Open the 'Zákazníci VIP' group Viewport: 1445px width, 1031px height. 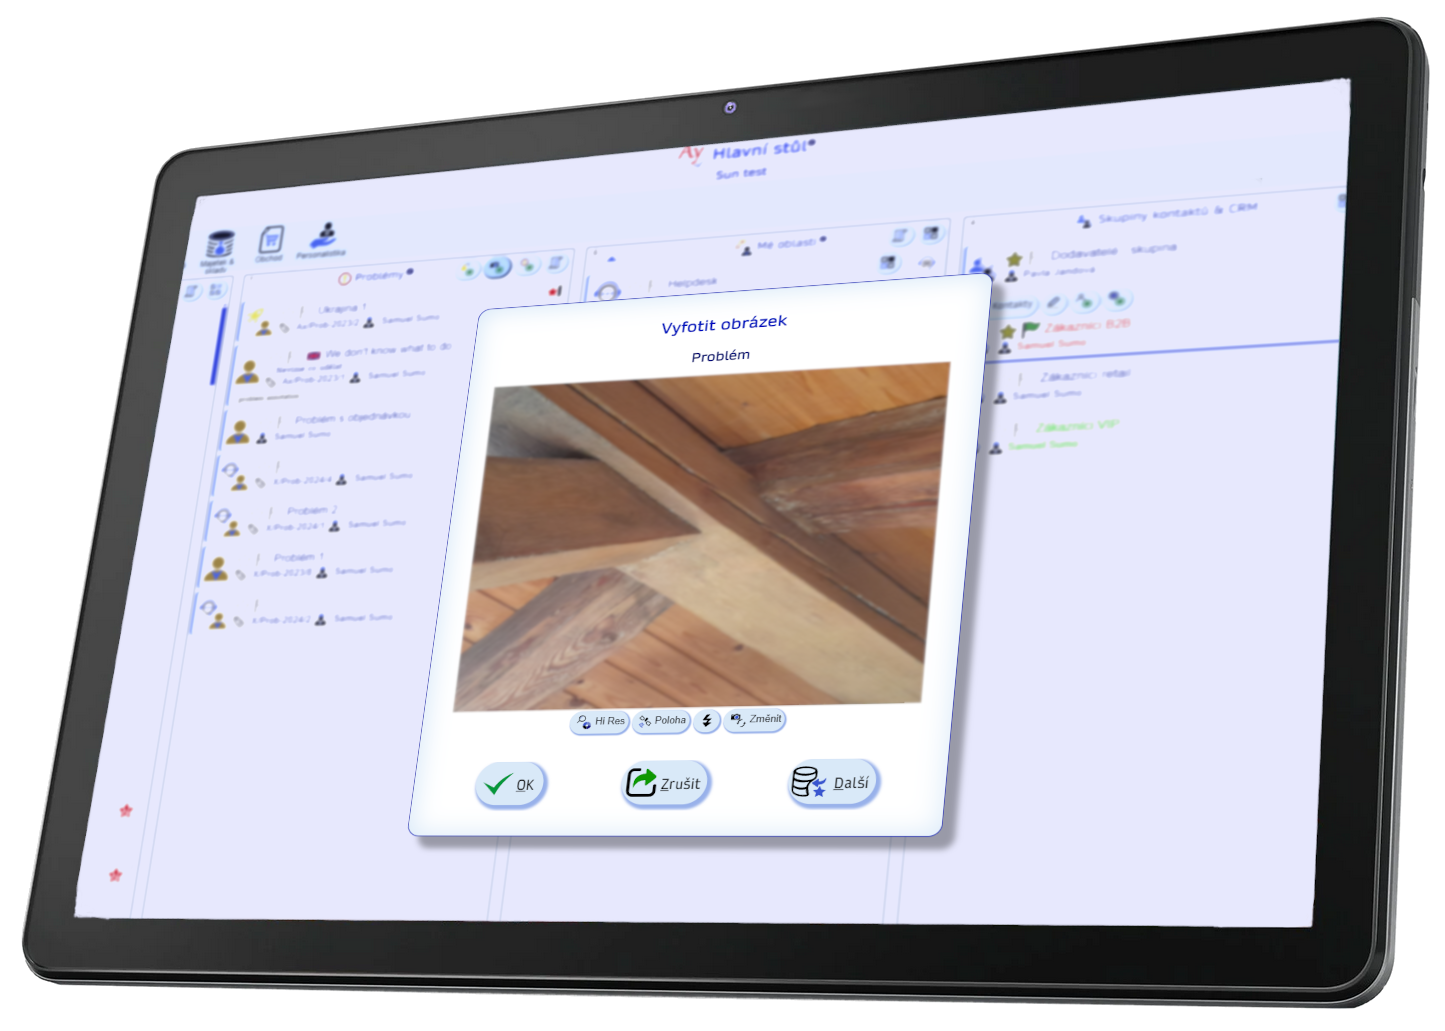pos(1076,426)
